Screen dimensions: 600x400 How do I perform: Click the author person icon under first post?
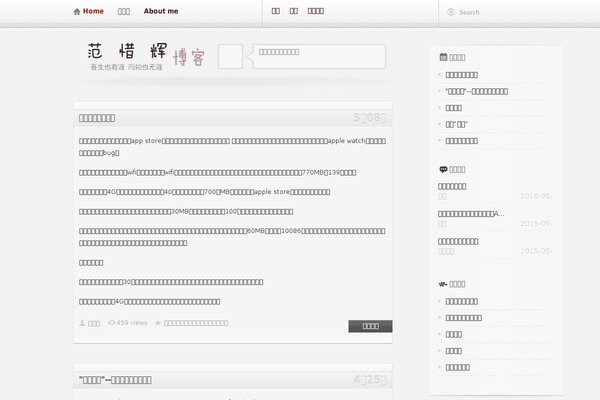[82, 323]
